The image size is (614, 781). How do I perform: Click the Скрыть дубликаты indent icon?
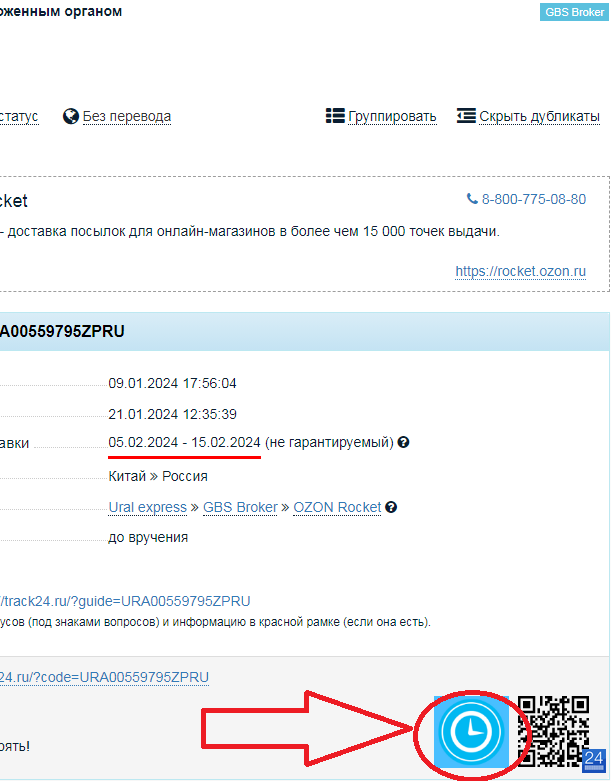[x=466, y=116]
